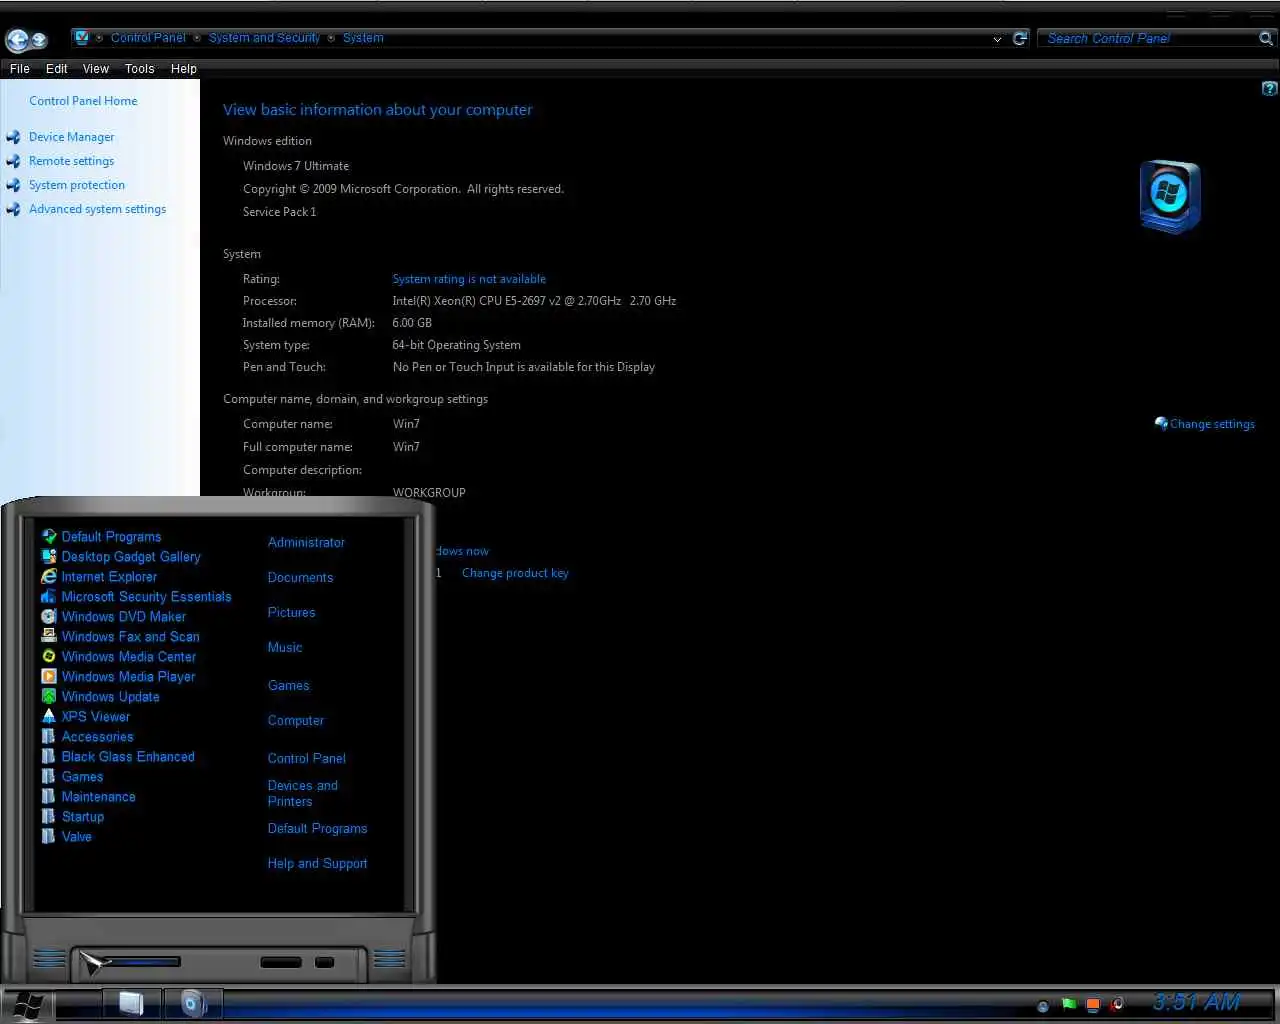Click the Windows Fax and Scan icon

pos(49,636)
